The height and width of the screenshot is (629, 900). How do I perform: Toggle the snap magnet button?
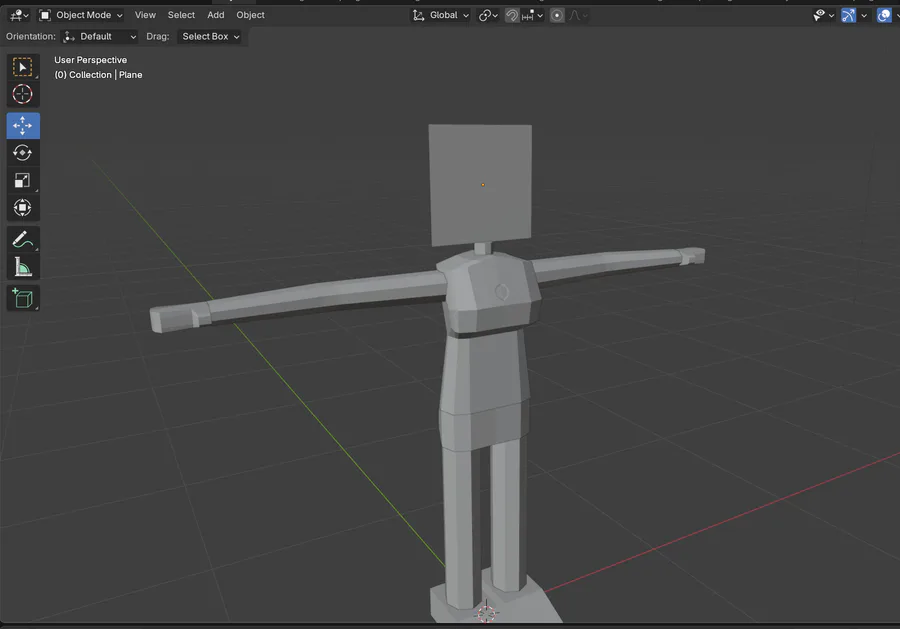[511, 15]
